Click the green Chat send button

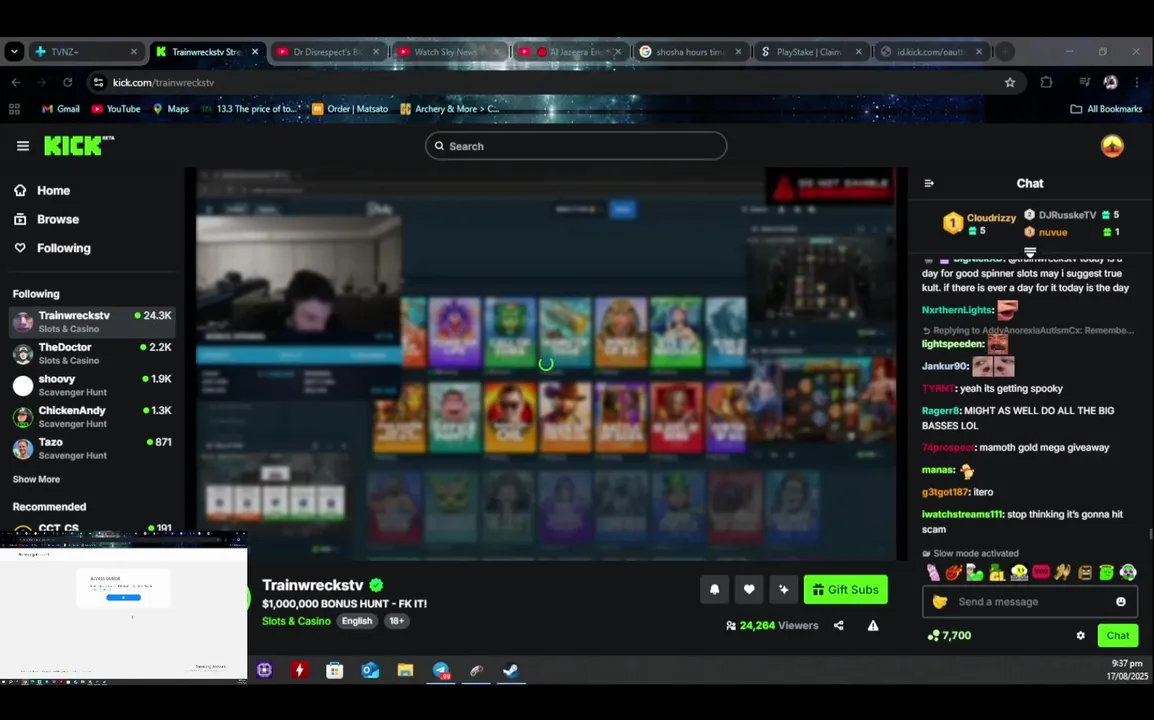point(1117,635)
